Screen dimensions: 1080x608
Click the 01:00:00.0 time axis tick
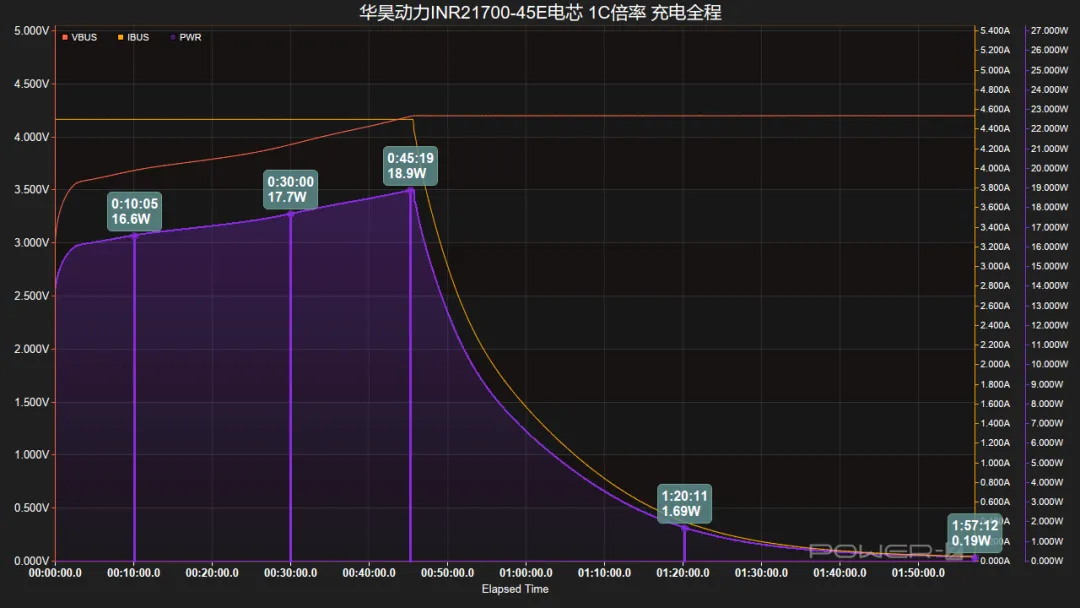coord(526,573)
